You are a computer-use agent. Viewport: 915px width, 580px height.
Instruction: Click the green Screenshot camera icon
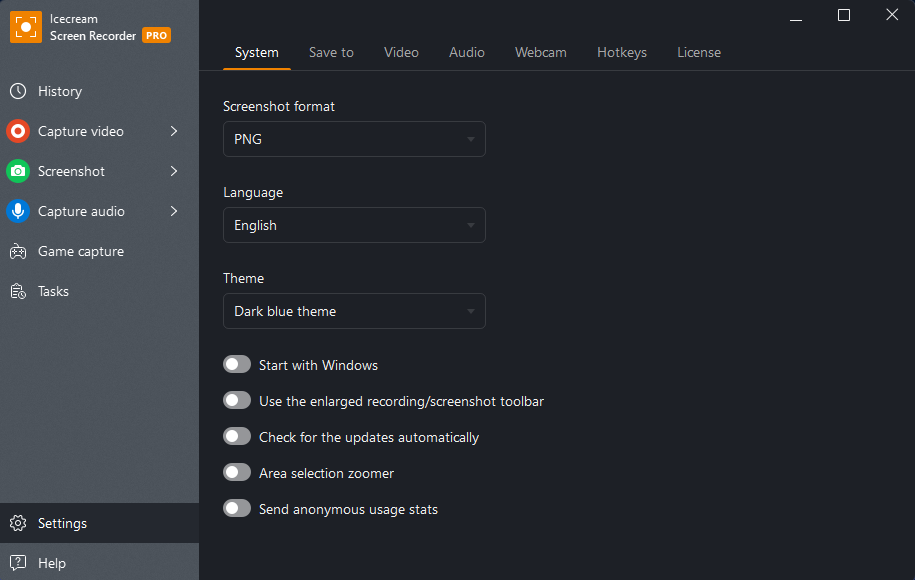click(x=18, y=171)
